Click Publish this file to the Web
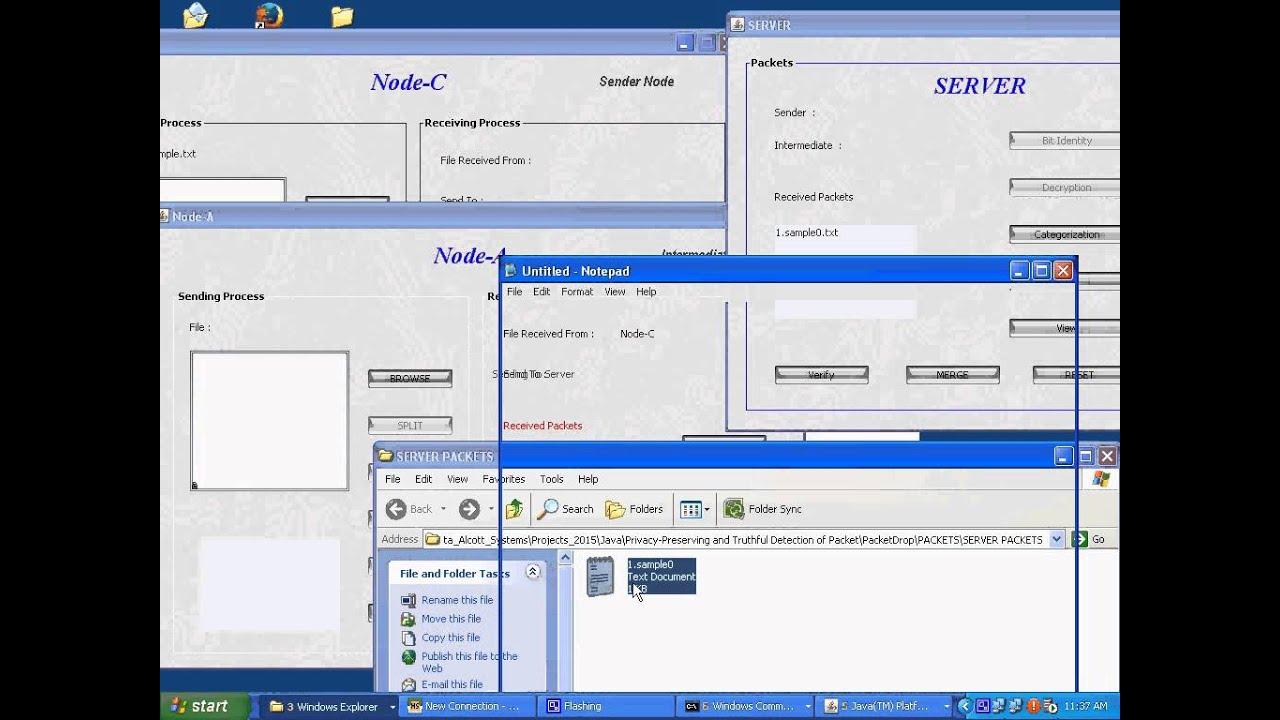Viewport: 1280px width, 720px height. pos(469,662)
